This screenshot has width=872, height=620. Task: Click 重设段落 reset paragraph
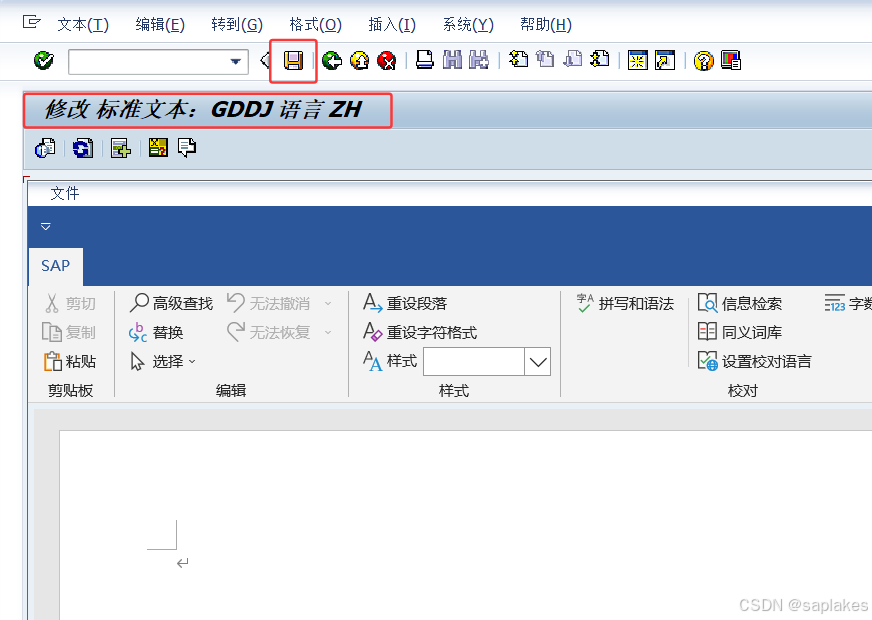405,304
